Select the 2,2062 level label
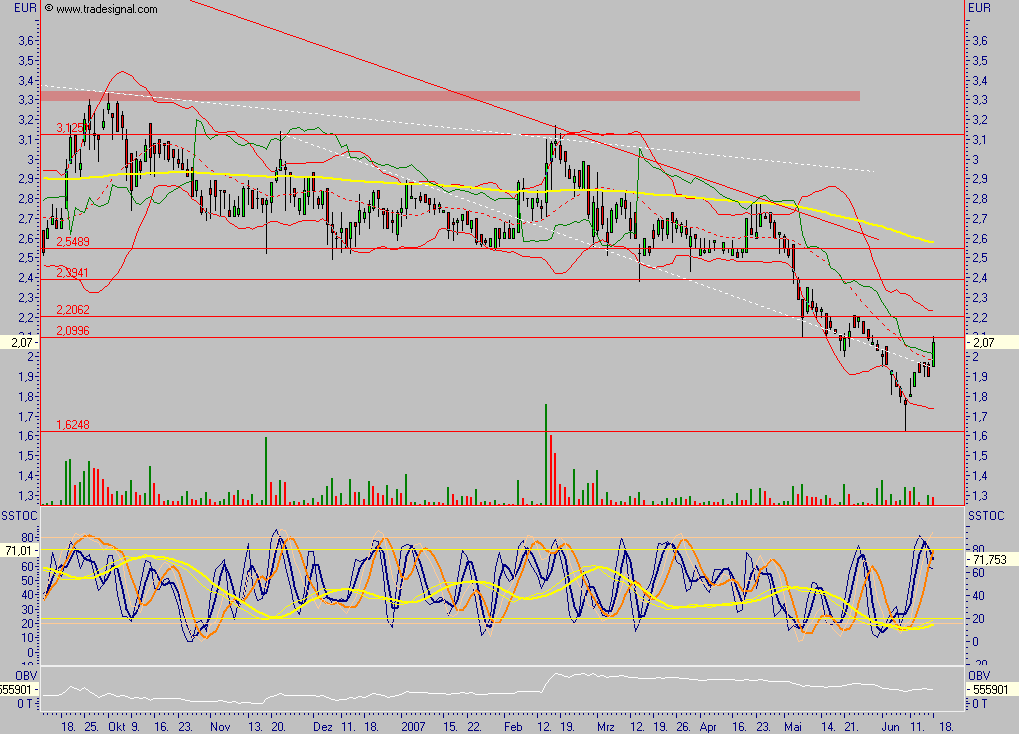Screen dimensions: 1019x734 (73, 310)
